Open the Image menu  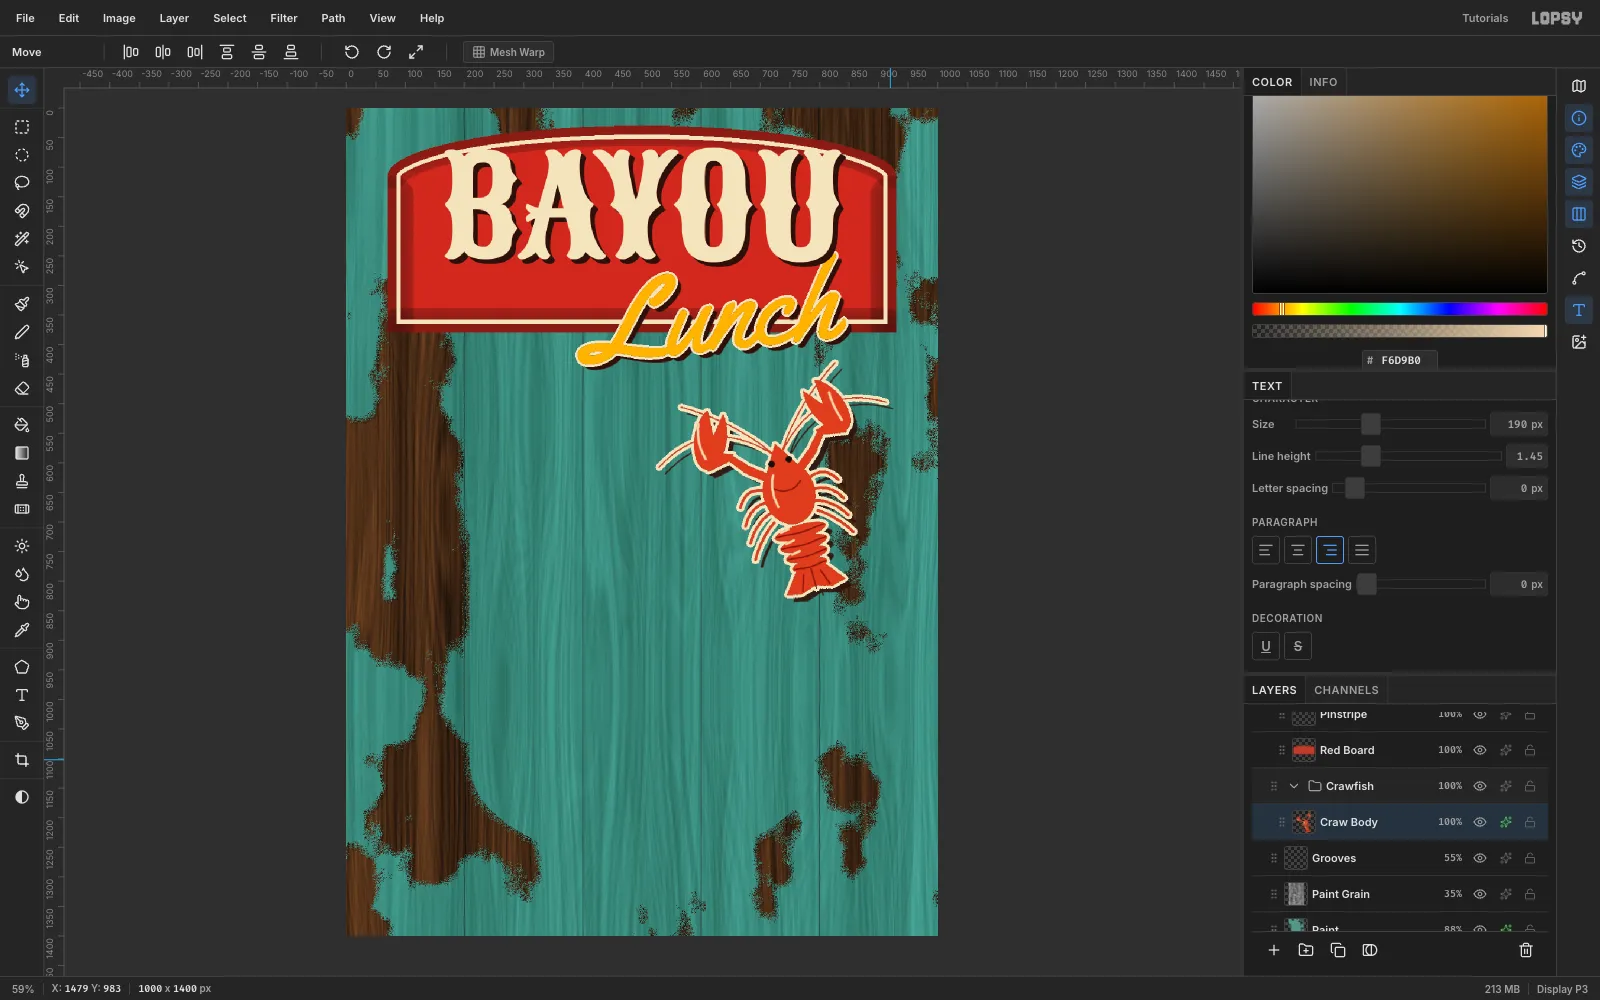tap(119, 18)
